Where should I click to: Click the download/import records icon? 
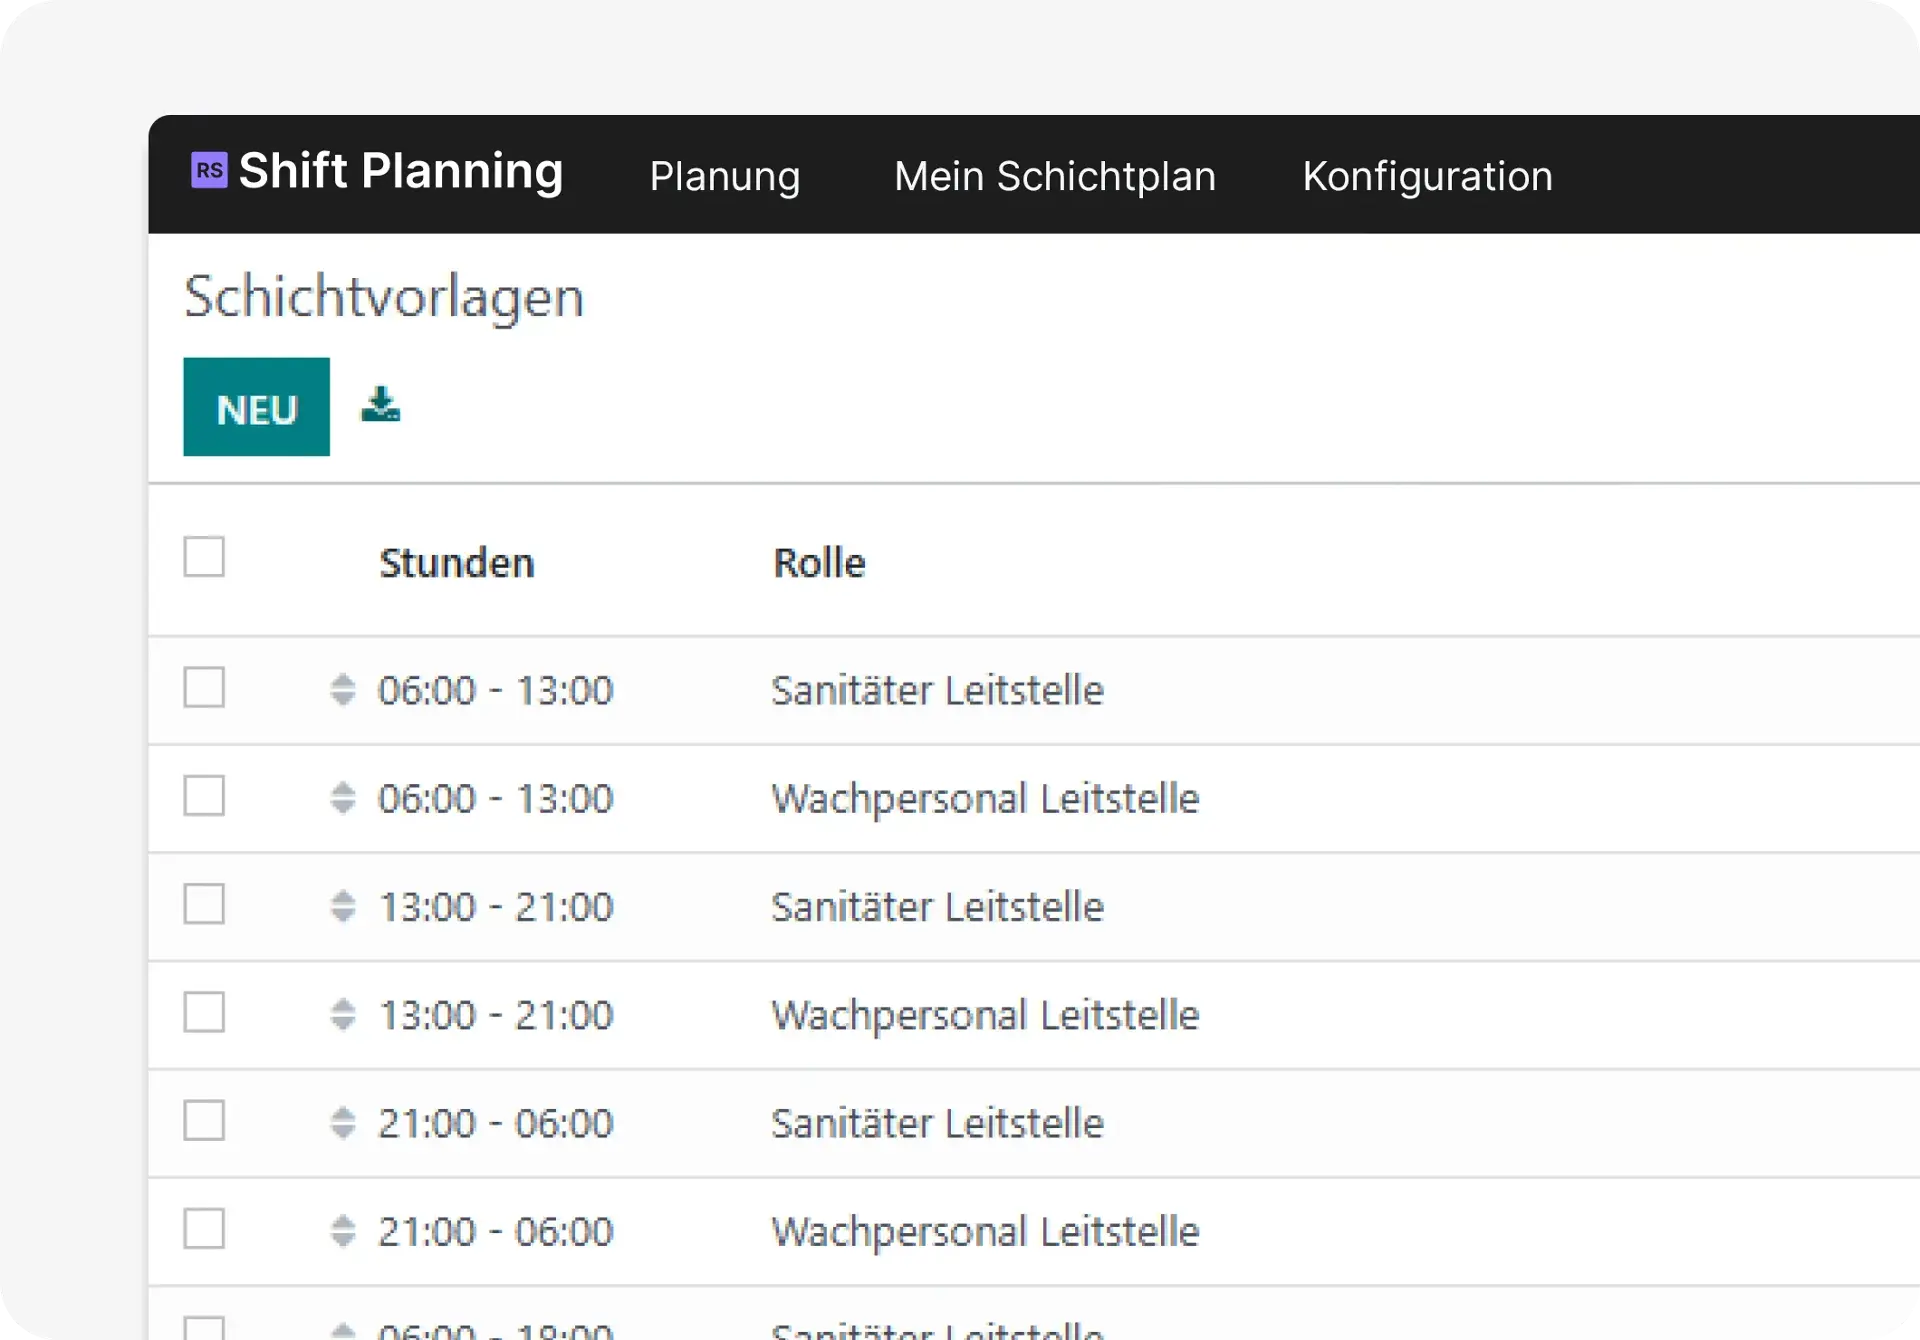380,406
